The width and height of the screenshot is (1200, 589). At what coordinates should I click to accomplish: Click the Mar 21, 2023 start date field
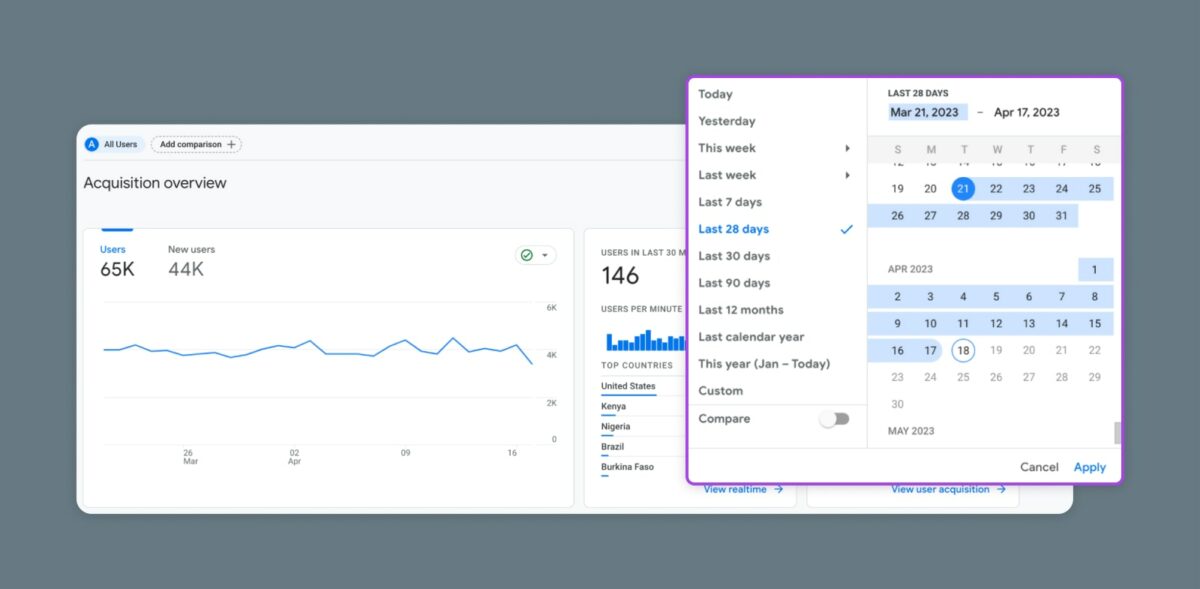(x=925, y=111)
